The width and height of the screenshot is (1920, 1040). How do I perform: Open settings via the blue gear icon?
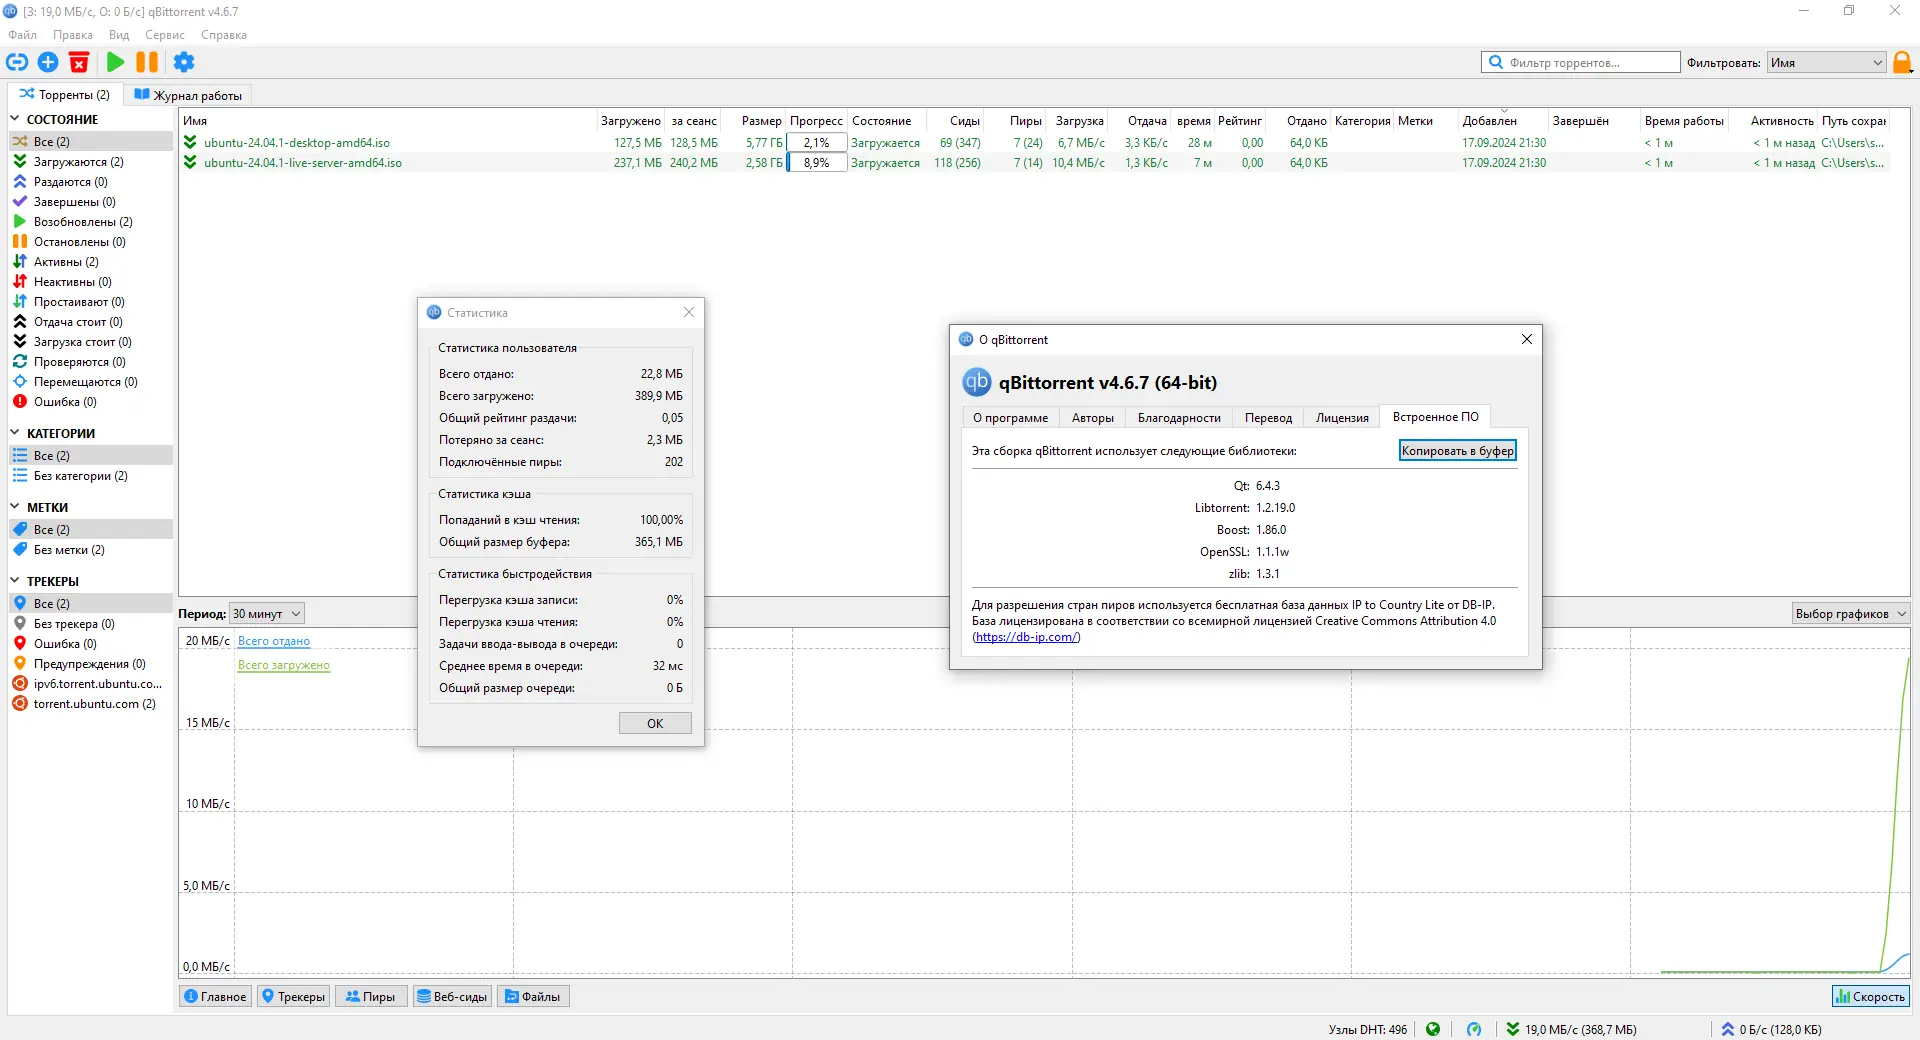coord(184,62)
